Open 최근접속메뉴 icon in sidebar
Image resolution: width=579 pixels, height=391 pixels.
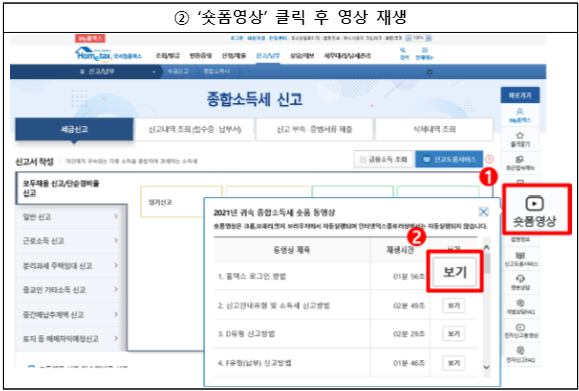pos(520,163)
